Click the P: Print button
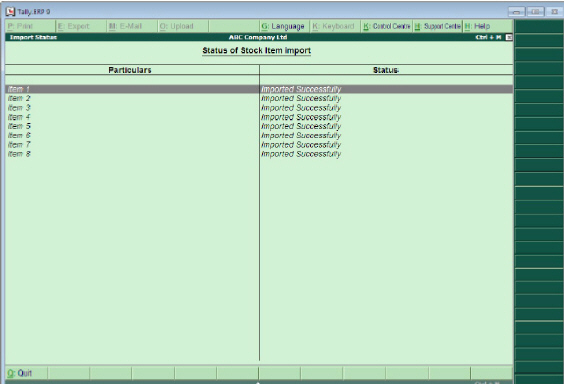Viewport: 564px width, 384px height. [30, 26]
